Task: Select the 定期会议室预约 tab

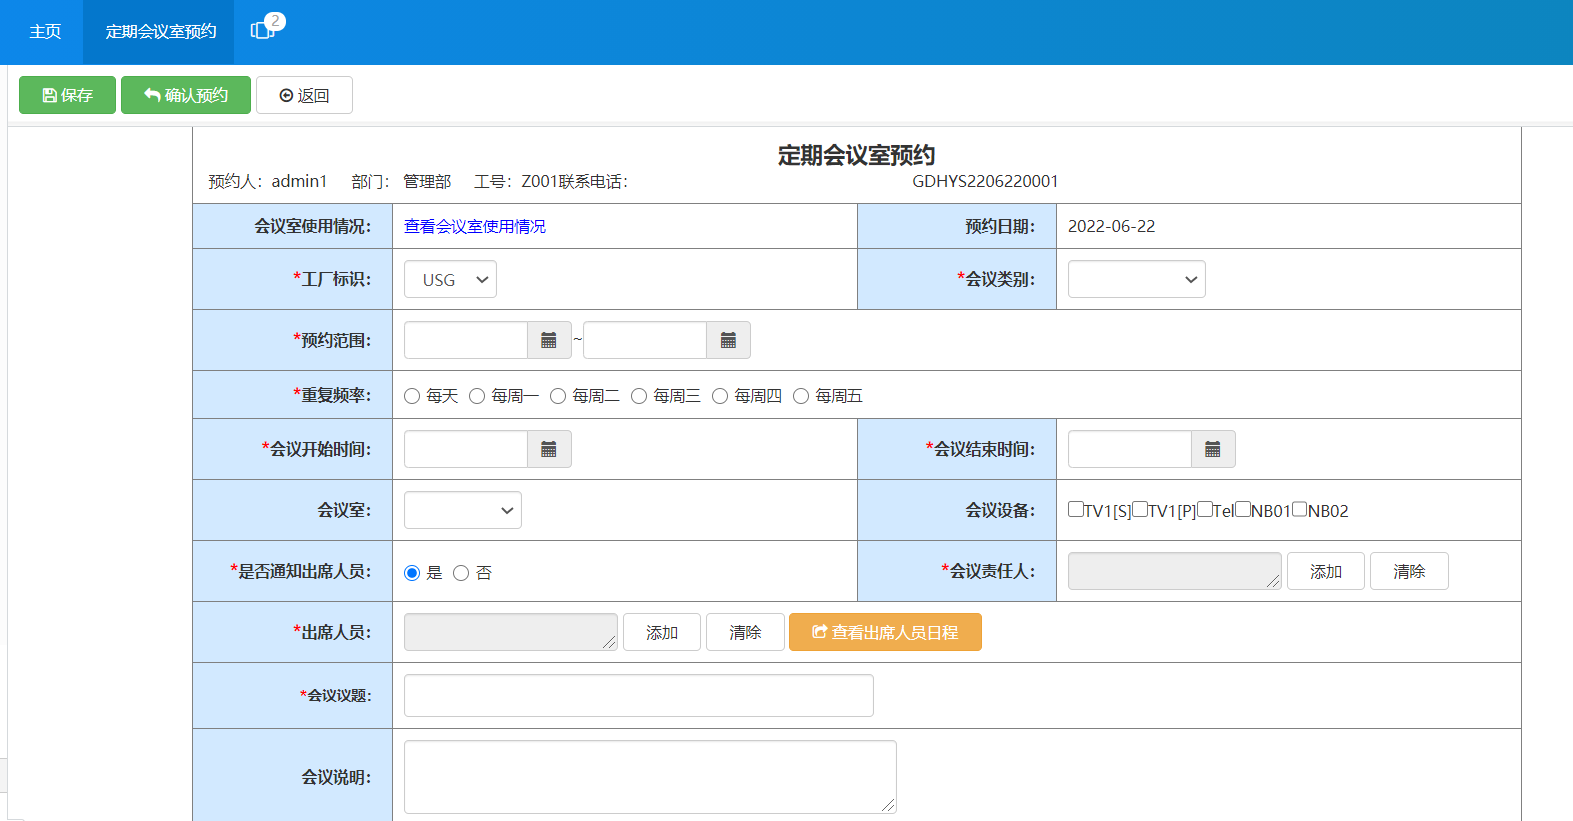Action: 160,32
